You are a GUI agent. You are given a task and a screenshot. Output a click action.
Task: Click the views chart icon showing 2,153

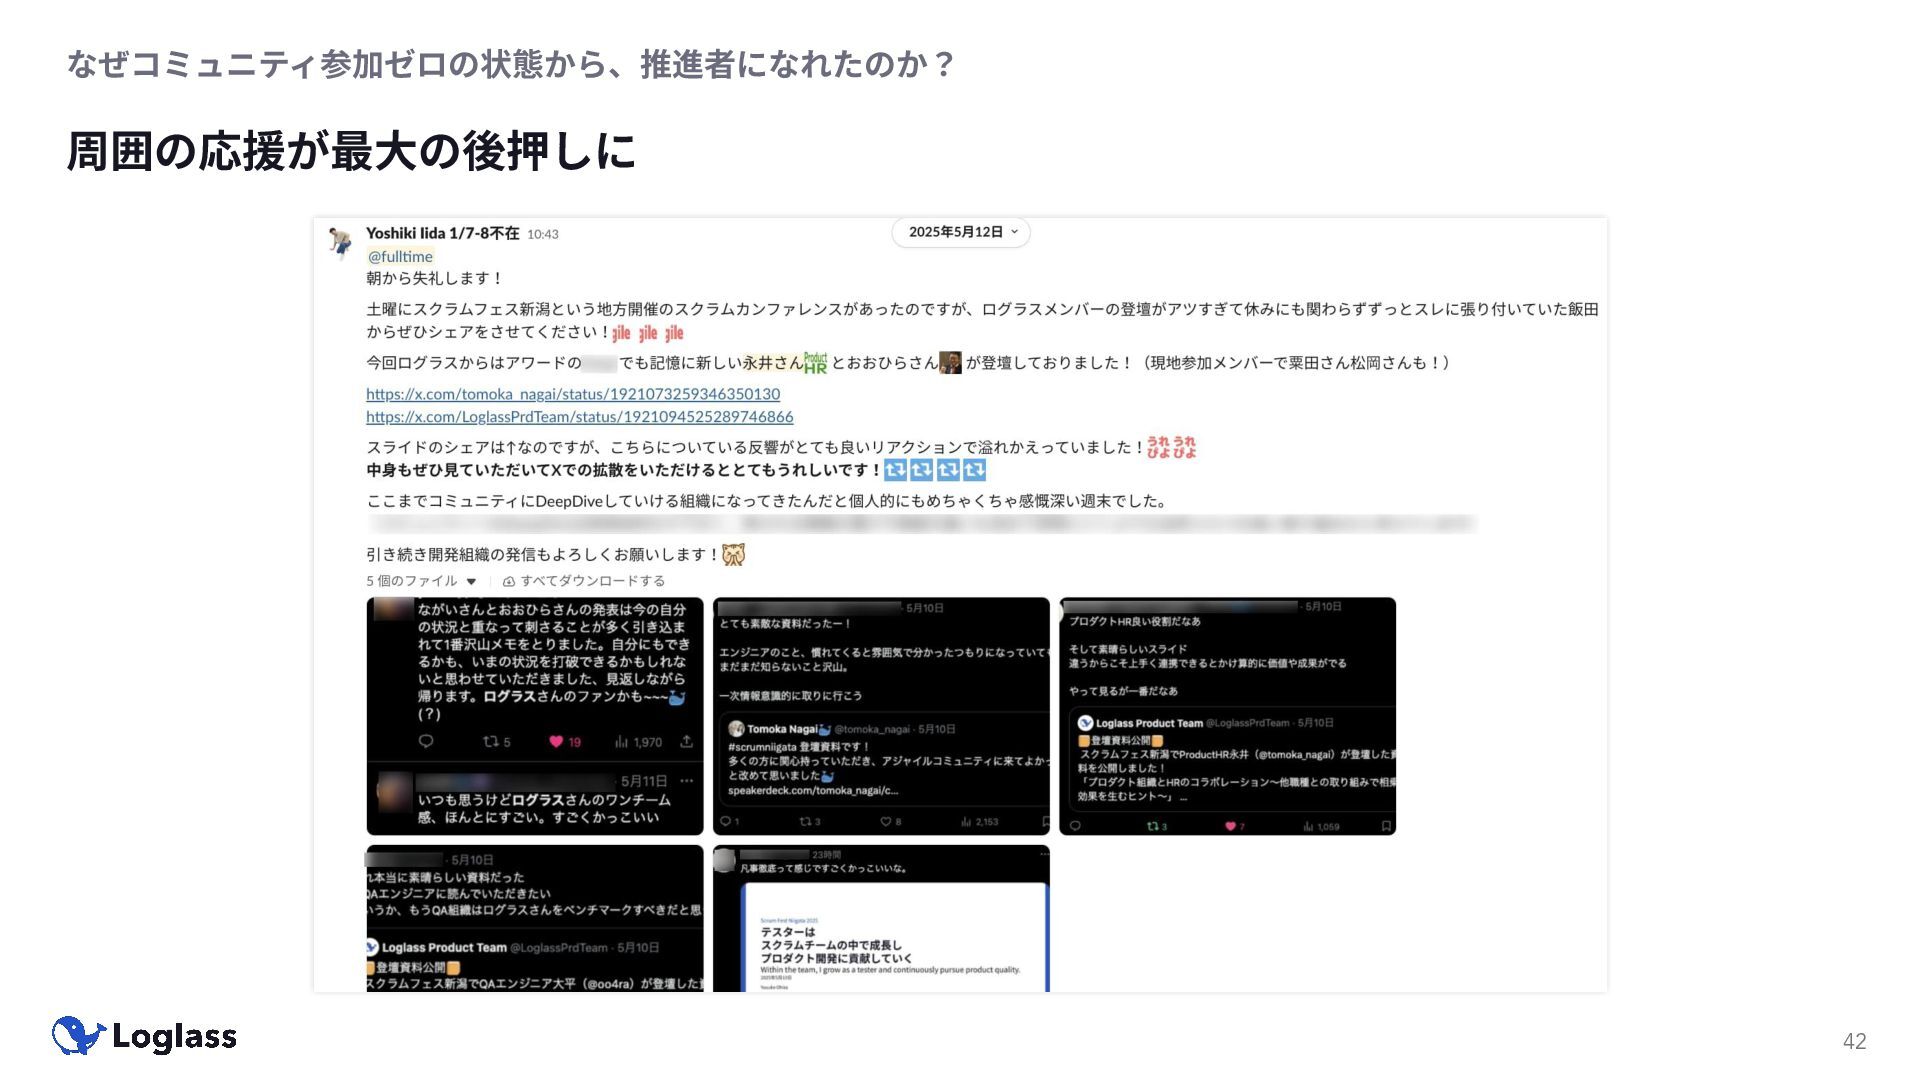tap(966, 822)
